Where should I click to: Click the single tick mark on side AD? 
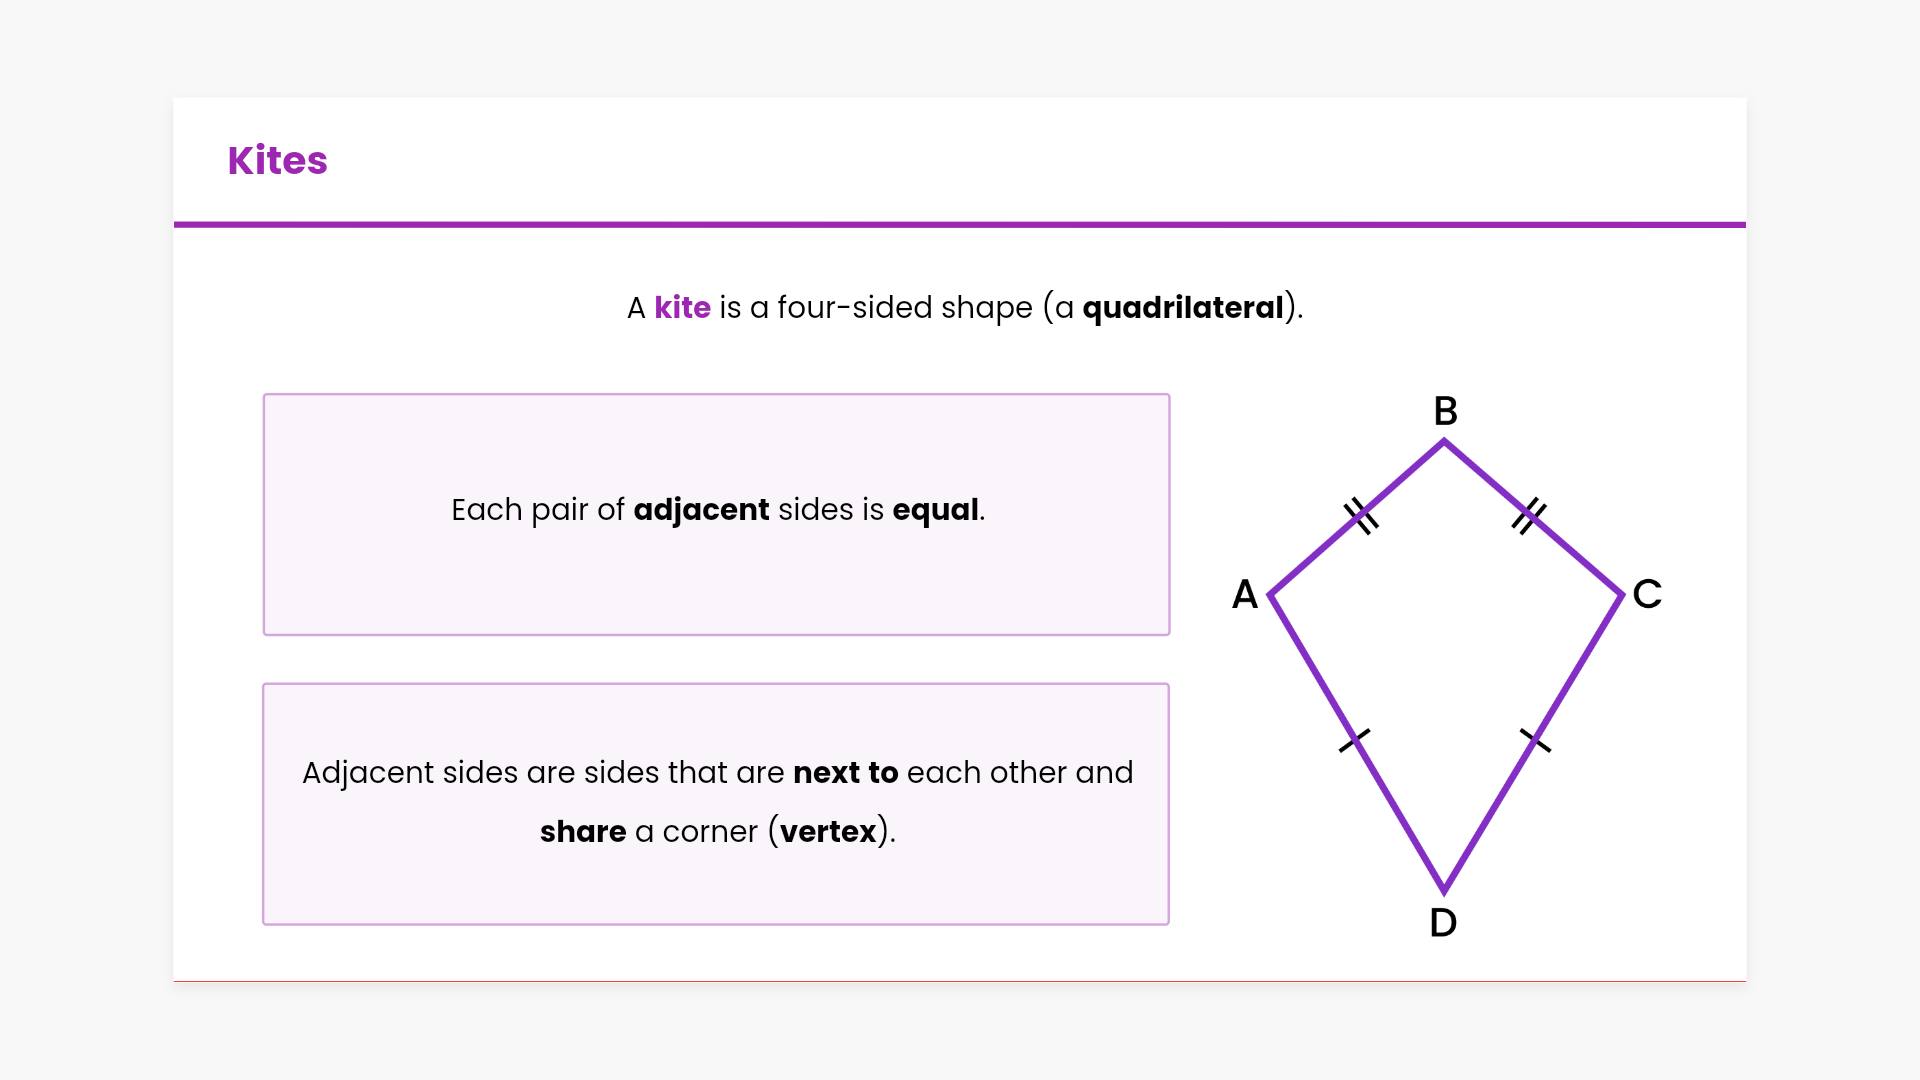1355,741
